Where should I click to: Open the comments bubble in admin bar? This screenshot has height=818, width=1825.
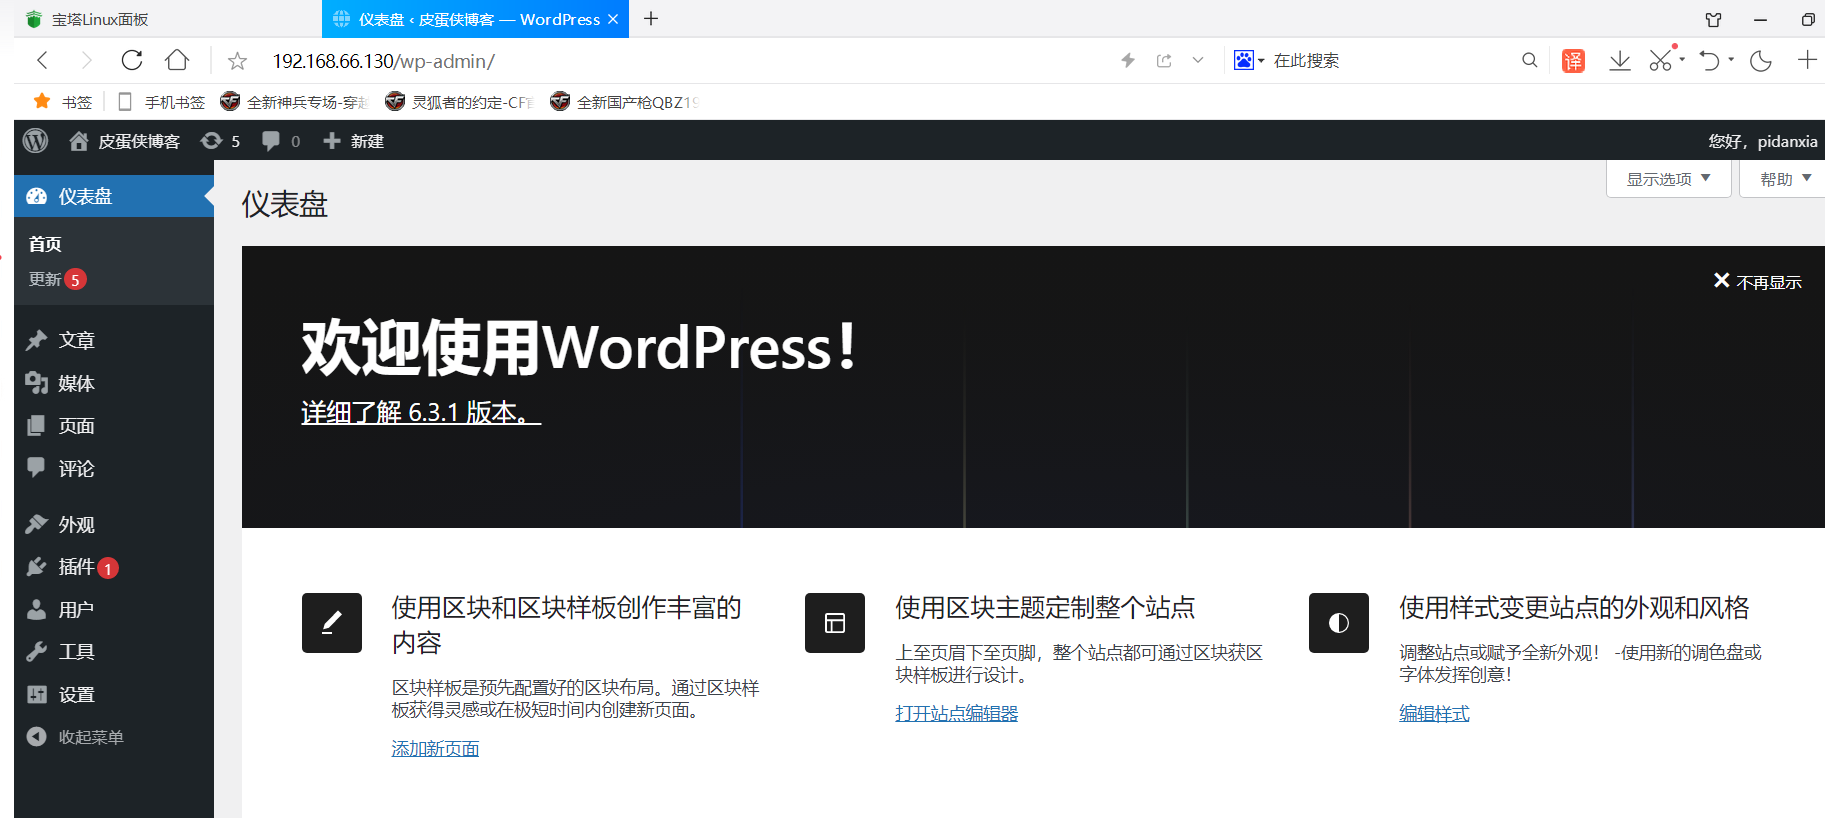[x=271, y=141]
